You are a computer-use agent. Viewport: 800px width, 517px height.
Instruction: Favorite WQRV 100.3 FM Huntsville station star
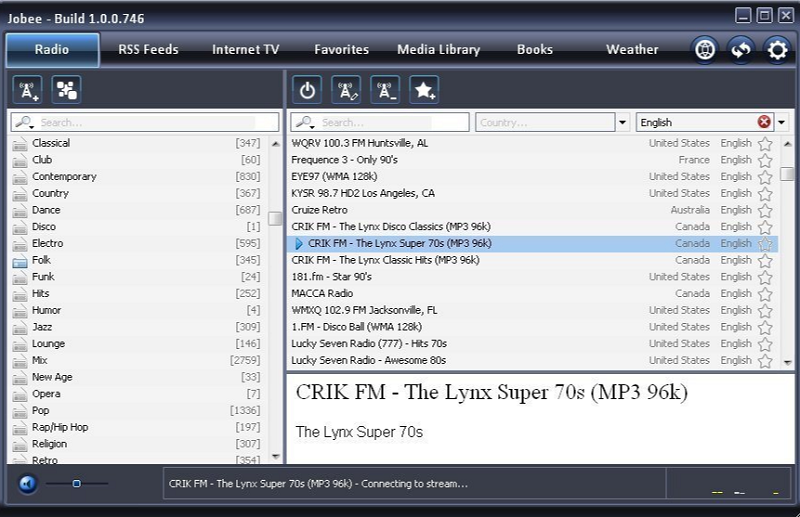click(x=765, y=144)
